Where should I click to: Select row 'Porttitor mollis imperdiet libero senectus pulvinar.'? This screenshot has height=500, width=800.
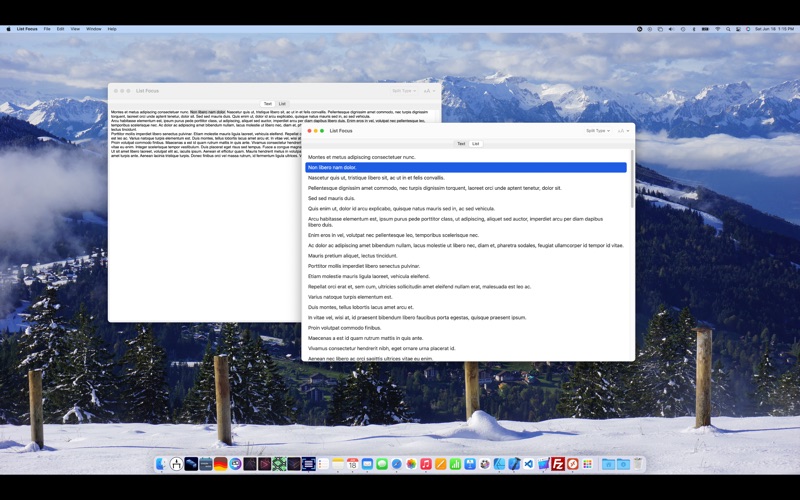coord(466,266)
